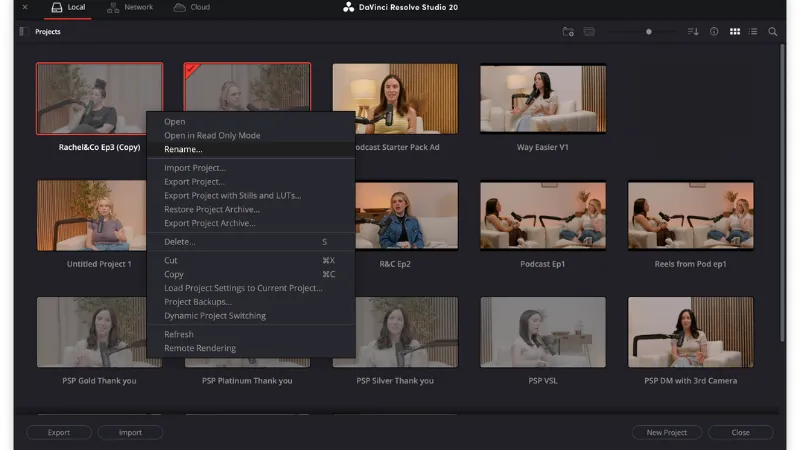Toggle the sidebar panel icon beside Projects
The image size is (800, 450).
pyautogui.click(x=23, y=32)
